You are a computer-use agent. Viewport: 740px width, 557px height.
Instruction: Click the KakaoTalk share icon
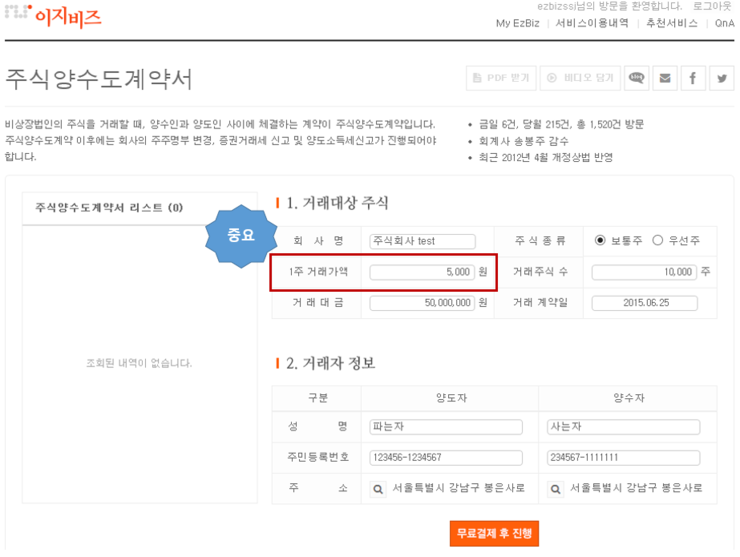click(636, 78)
